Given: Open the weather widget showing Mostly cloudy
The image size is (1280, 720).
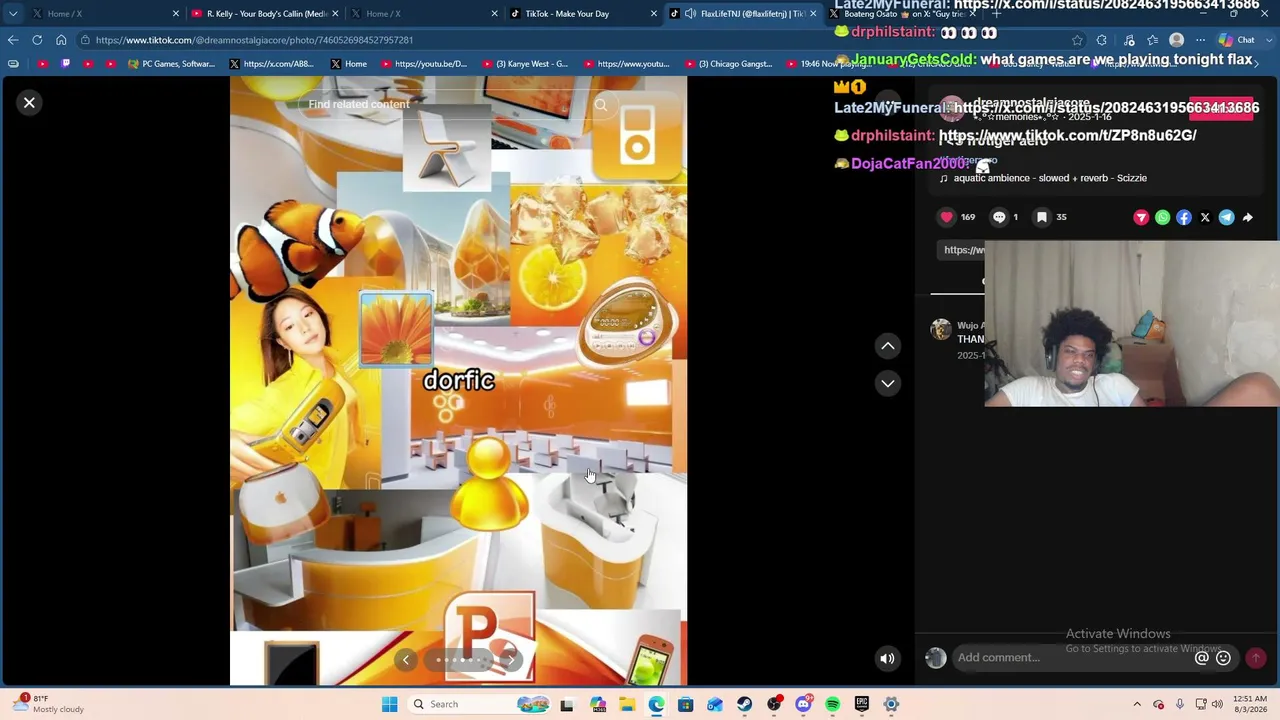Looking at the screenshot, I should tap(49, 704).
